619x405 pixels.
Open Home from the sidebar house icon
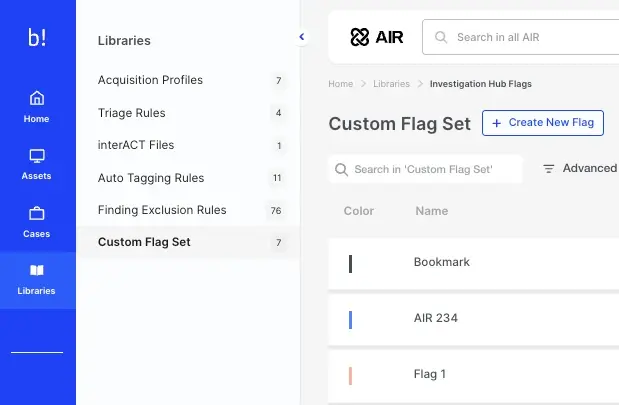37,98
